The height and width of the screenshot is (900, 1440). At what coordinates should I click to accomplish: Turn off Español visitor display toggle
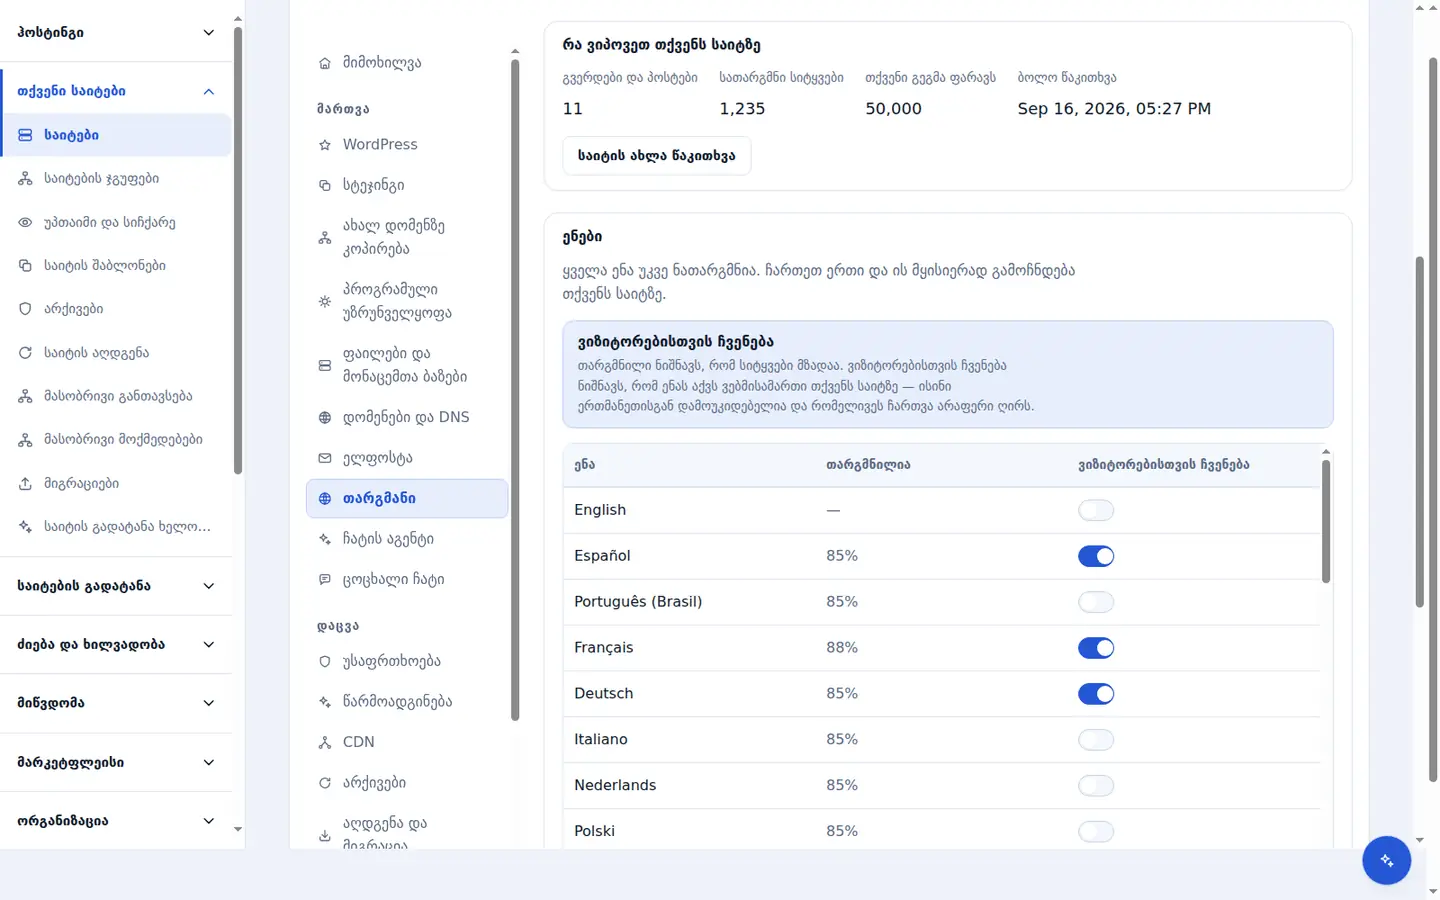pyautogui.click(x=1096, y=556)
